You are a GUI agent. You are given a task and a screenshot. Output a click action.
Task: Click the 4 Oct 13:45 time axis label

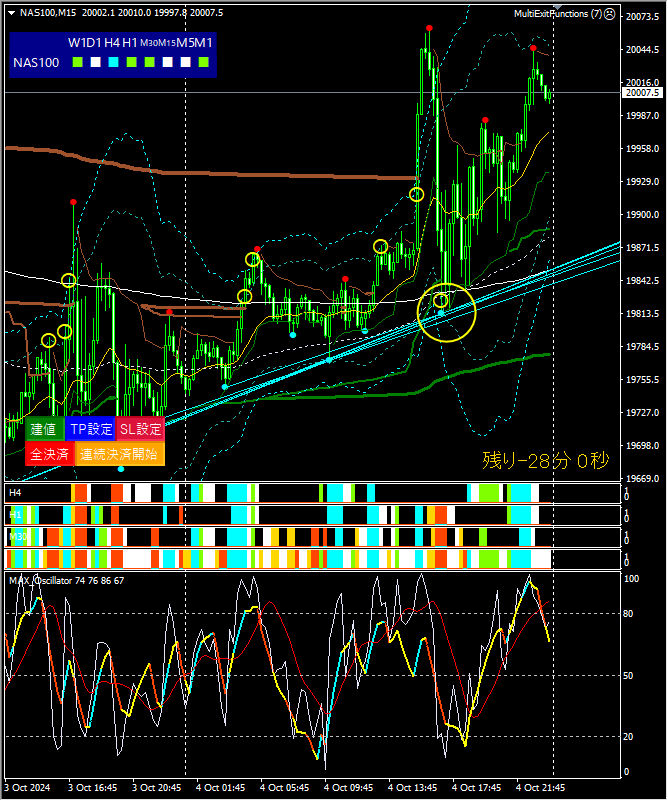[413, 788]
